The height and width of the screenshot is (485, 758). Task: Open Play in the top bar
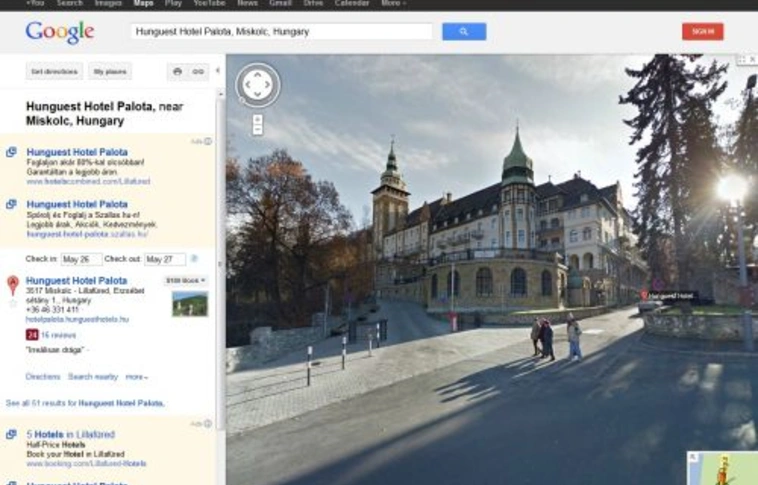coord(173,3)
